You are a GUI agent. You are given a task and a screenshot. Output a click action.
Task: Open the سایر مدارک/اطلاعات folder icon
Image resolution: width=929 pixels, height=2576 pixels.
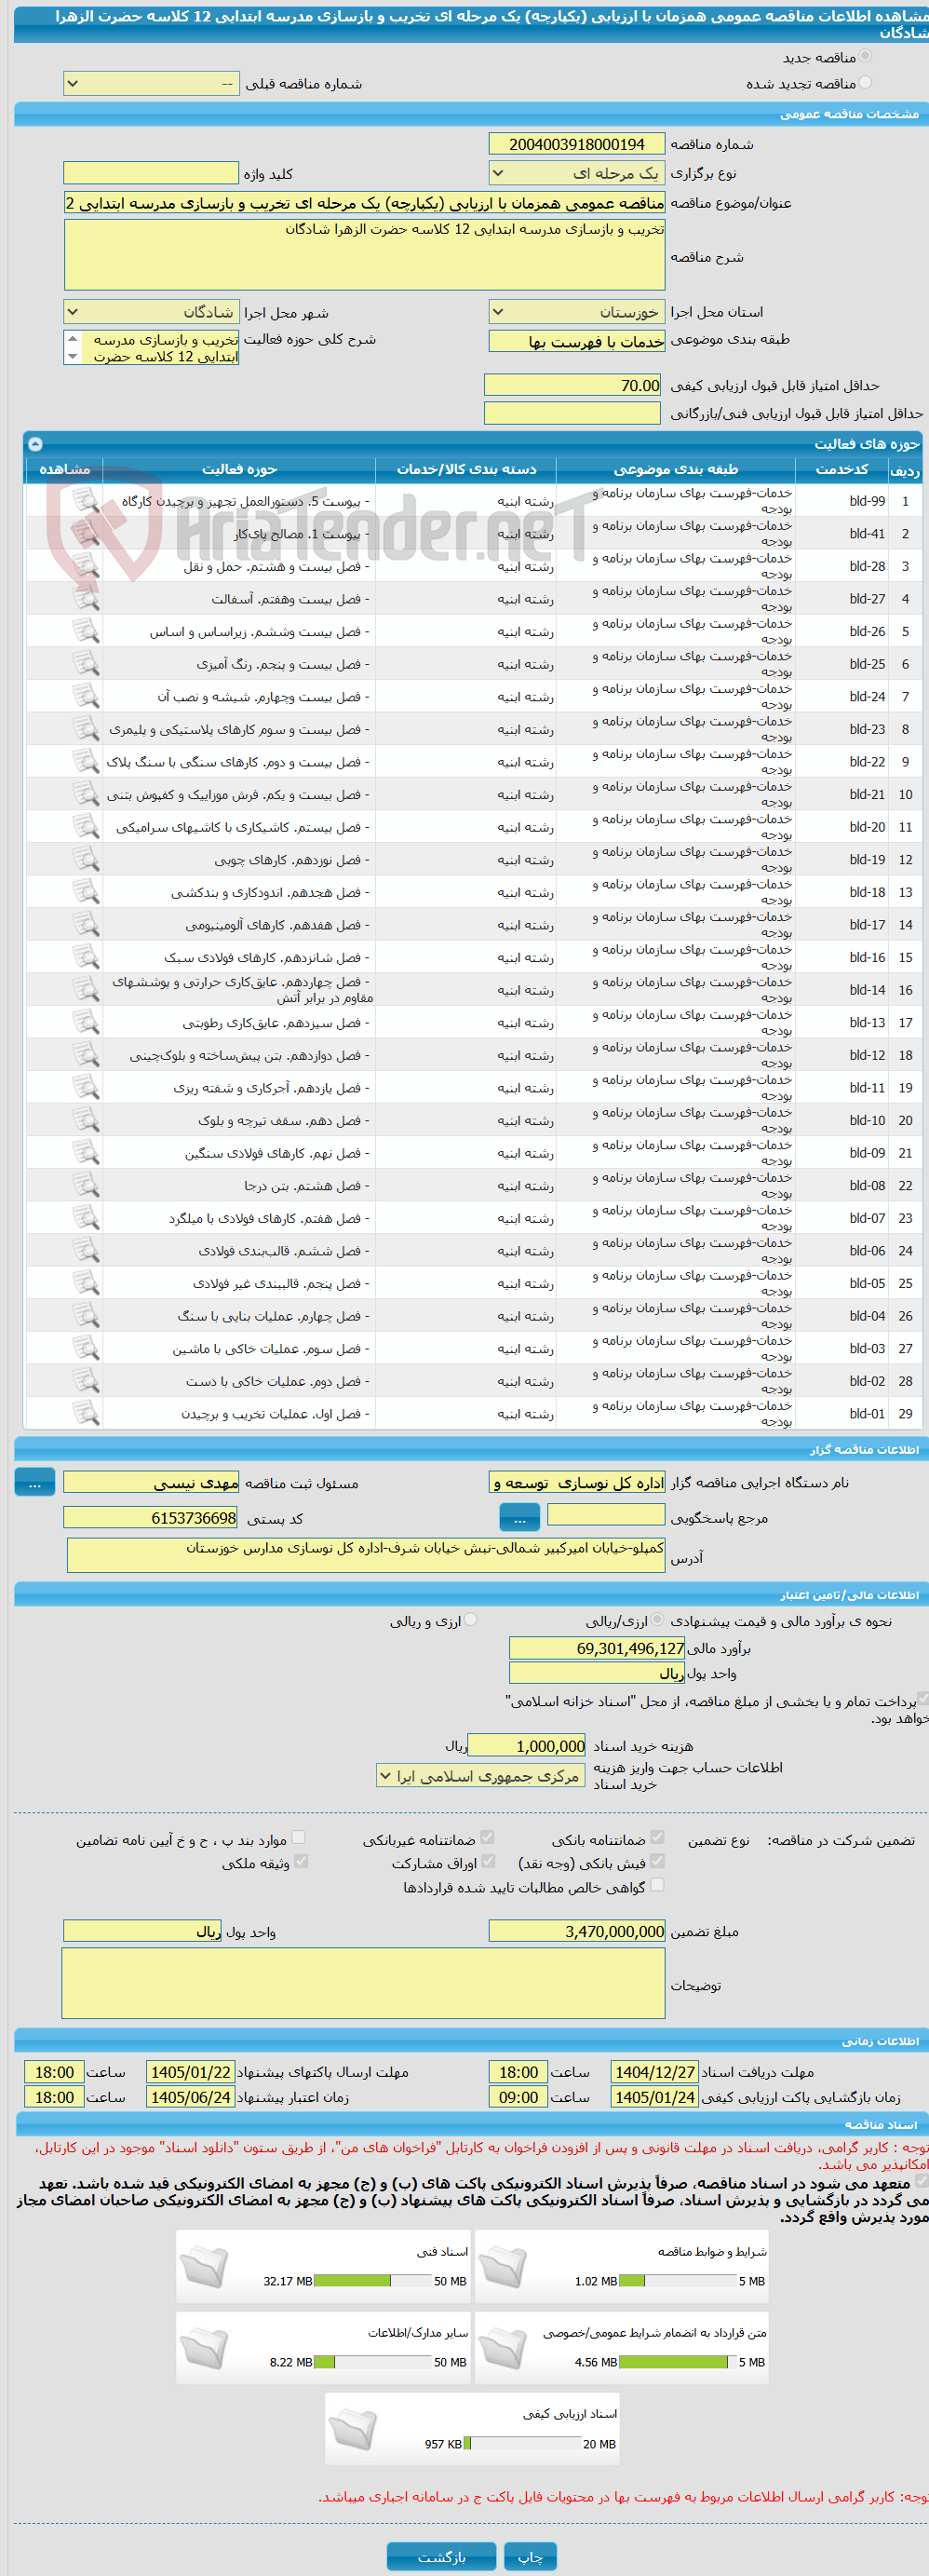tap(205, 2347)
